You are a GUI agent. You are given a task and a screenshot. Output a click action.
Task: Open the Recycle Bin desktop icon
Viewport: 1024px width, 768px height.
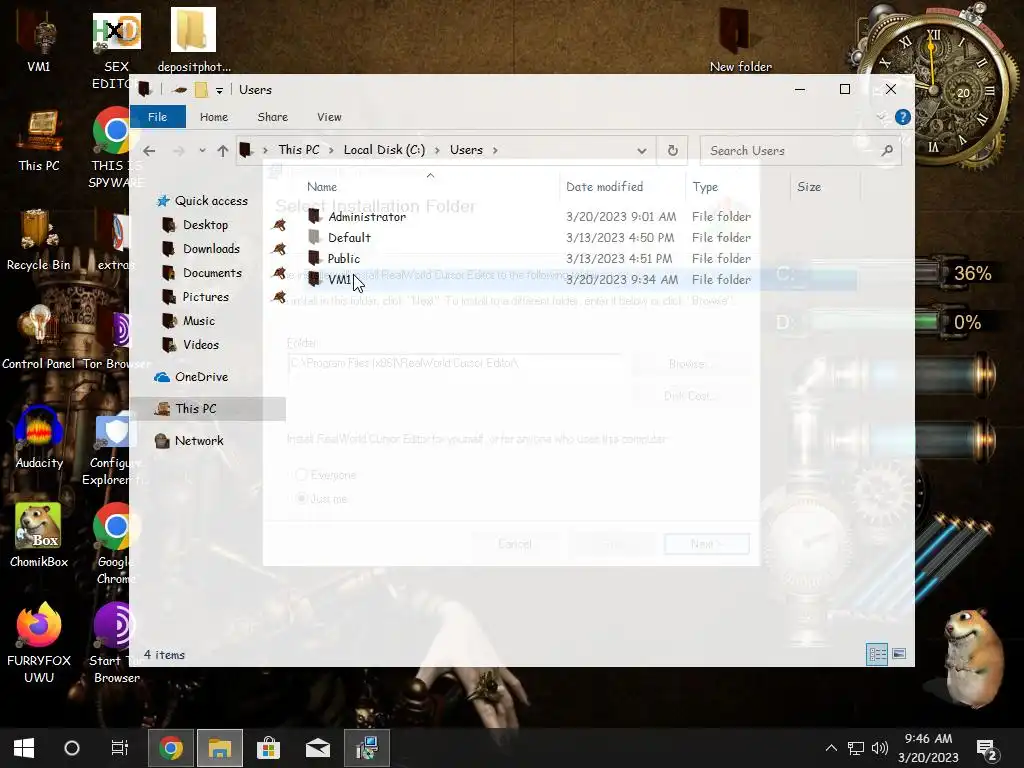click(x=39, y=240)
